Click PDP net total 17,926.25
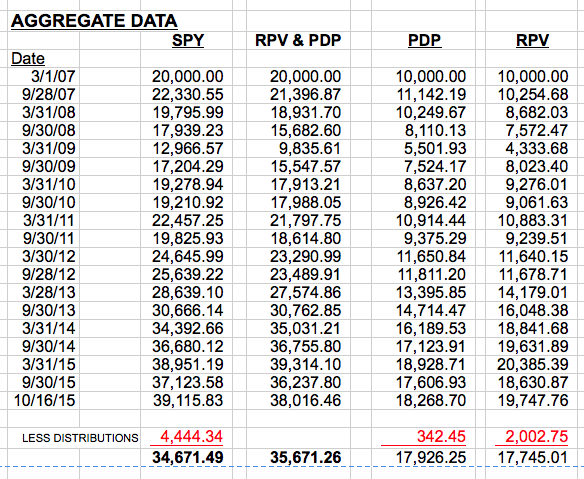The height and width of the screenshot is (479, 584). (431, 458)
